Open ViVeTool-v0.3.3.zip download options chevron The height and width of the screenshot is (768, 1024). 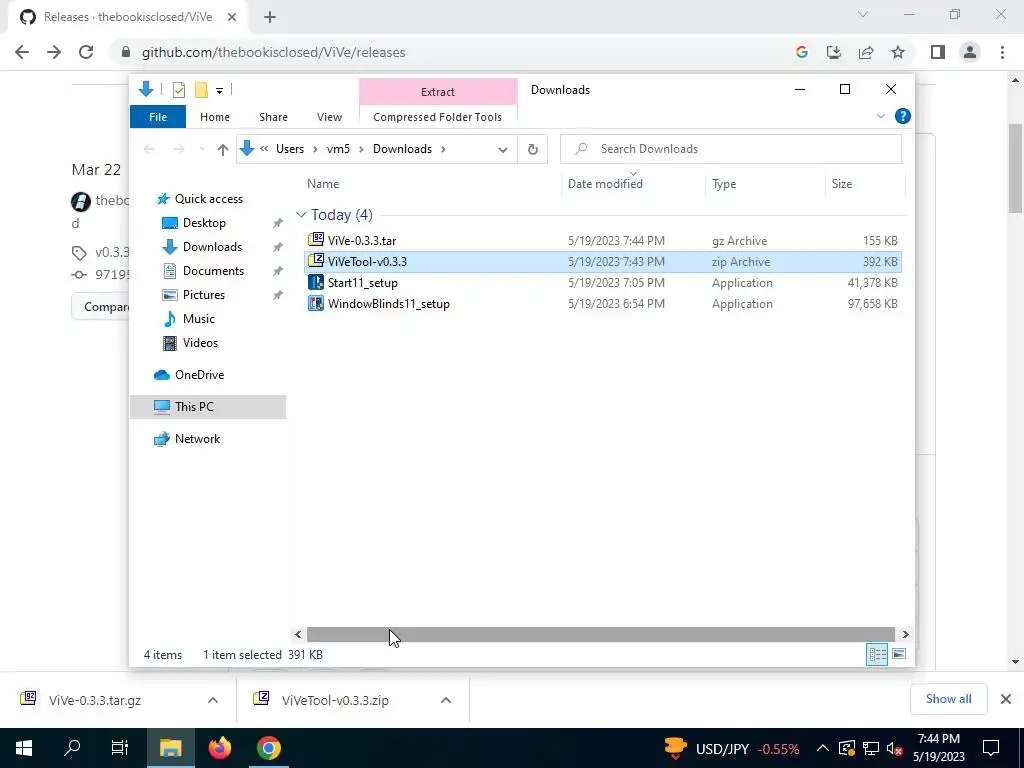point(446,700)
